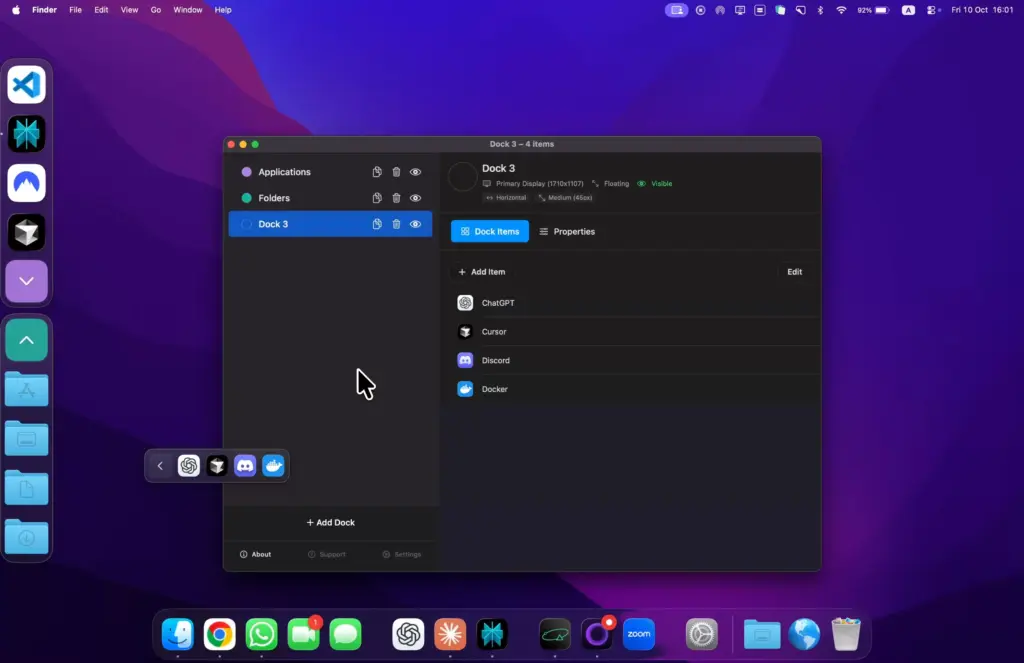Viewport: 1024px width, 663px height.
Task: Open the NordVPN icon in the side dock
Action: 27,183
